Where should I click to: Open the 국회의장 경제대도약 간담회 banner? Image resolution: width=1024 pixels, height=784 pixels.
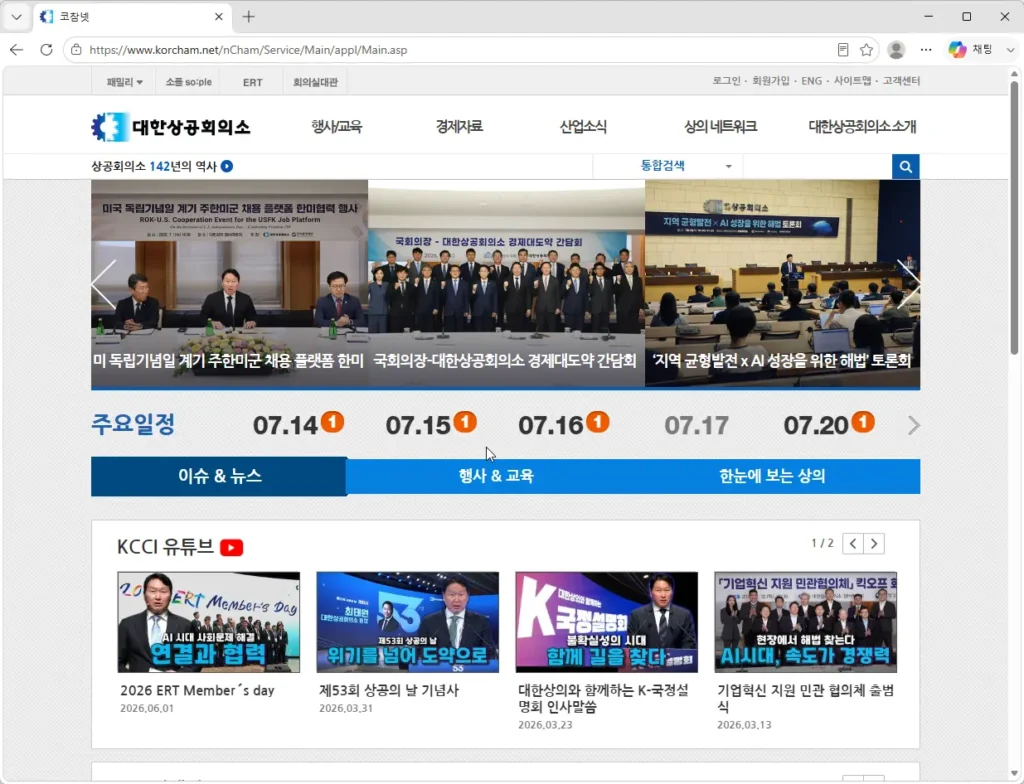click(x=506, y=284)
